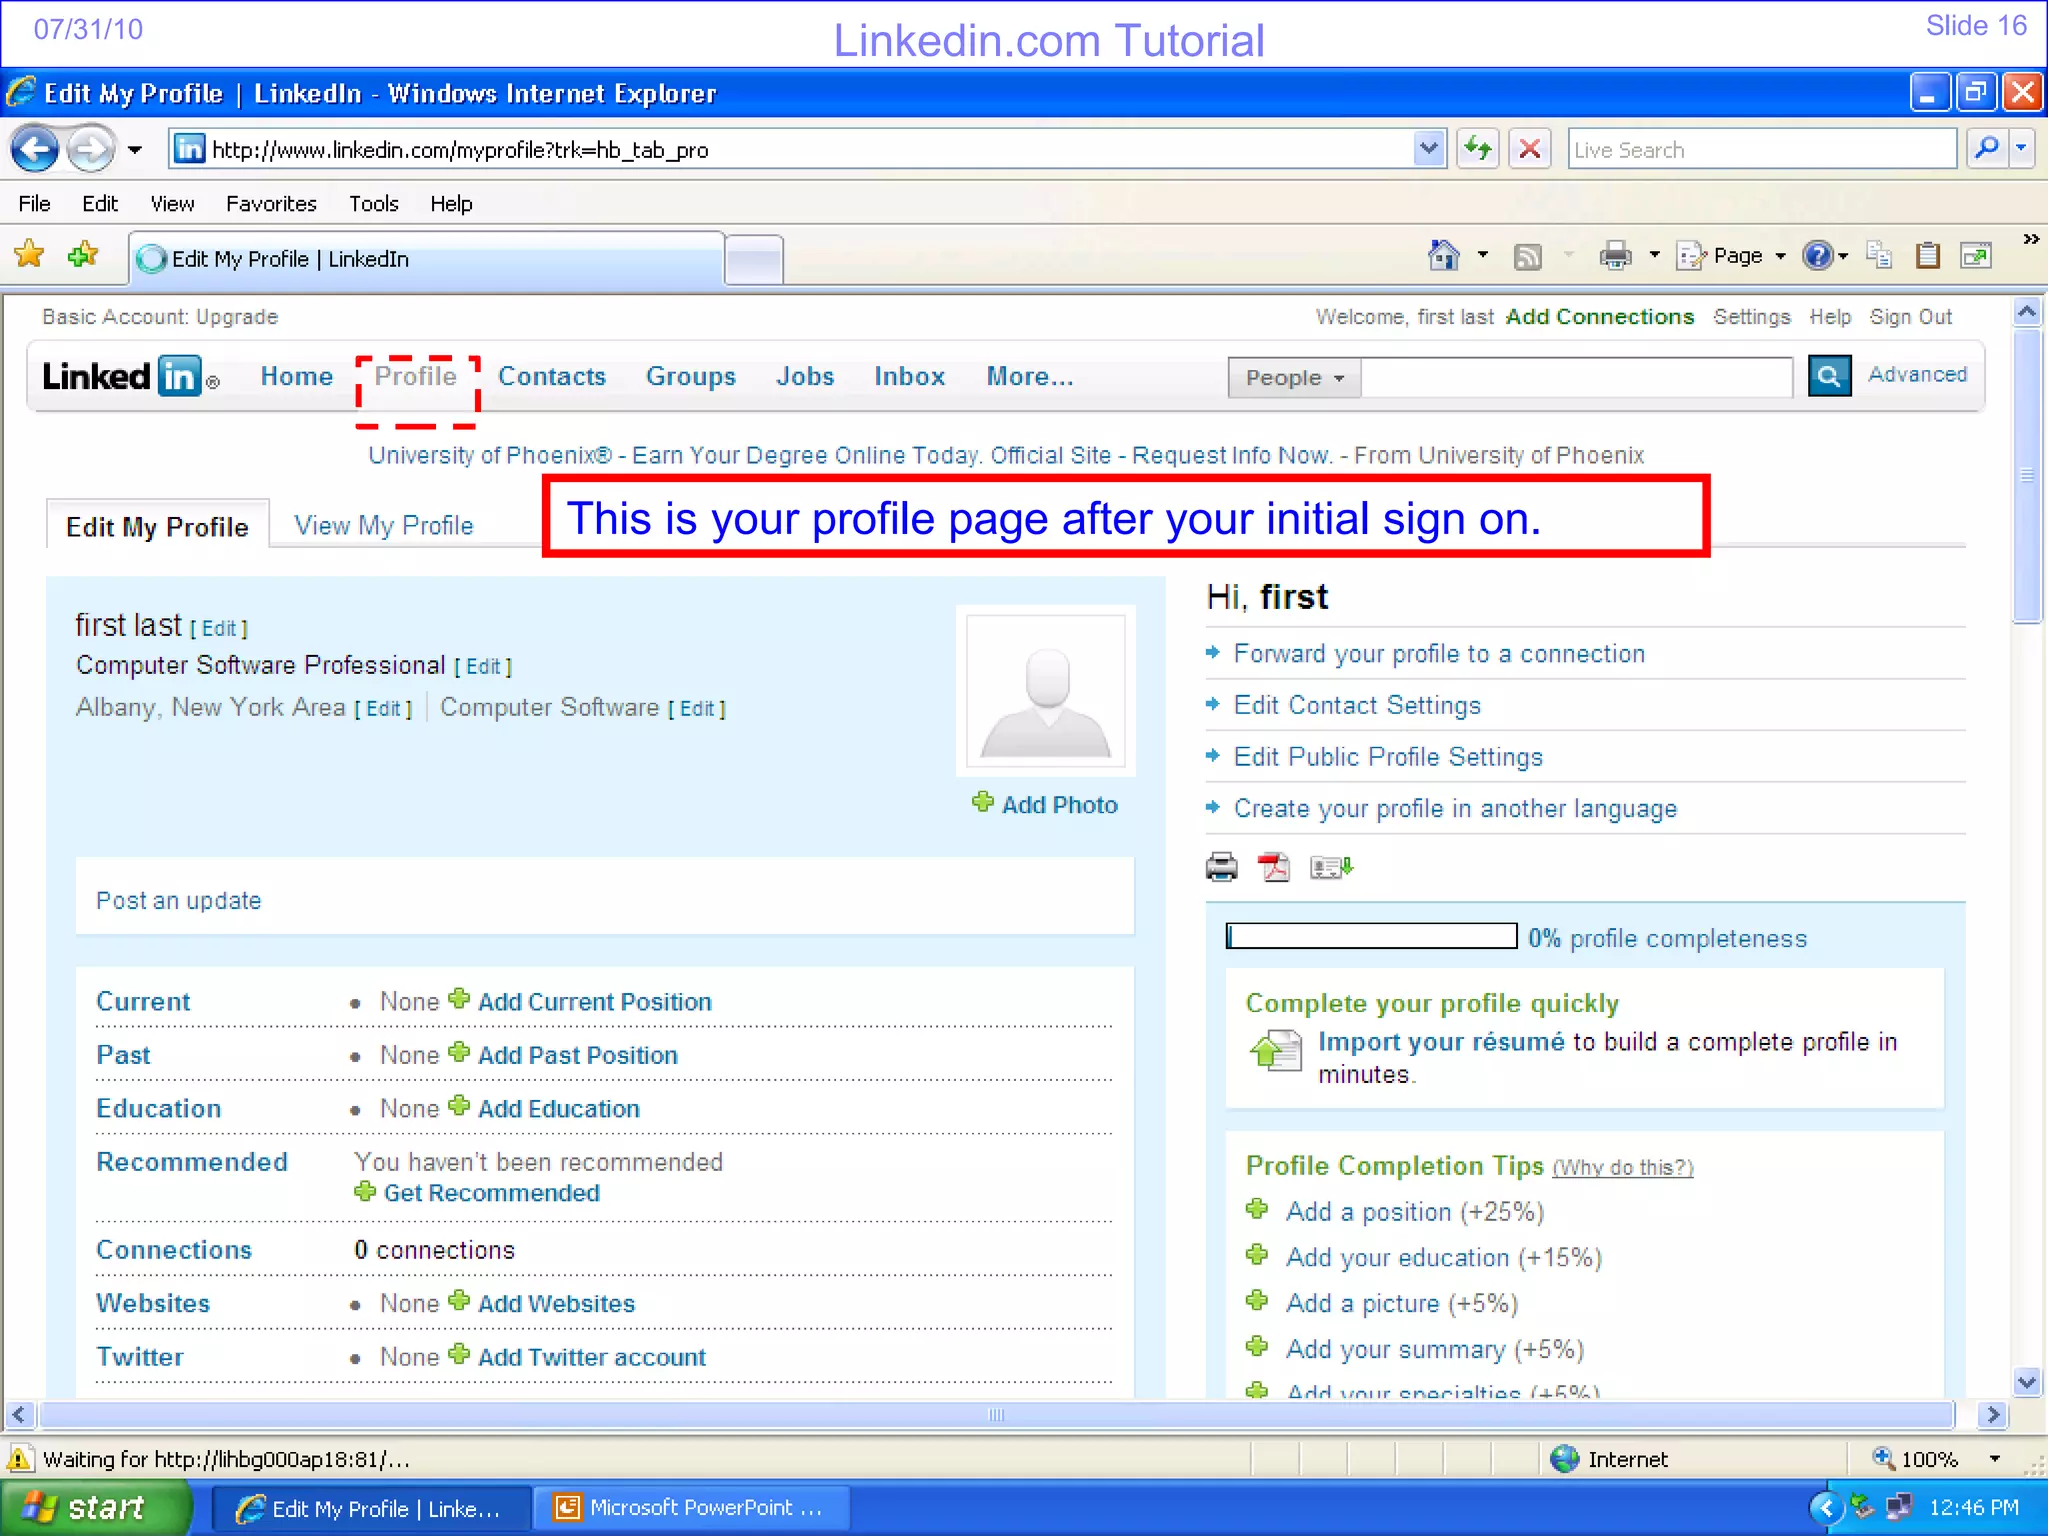Click the browser Back arrow button
The width and height of the screenshot is (2048, 1536).
tap(35, 150)
